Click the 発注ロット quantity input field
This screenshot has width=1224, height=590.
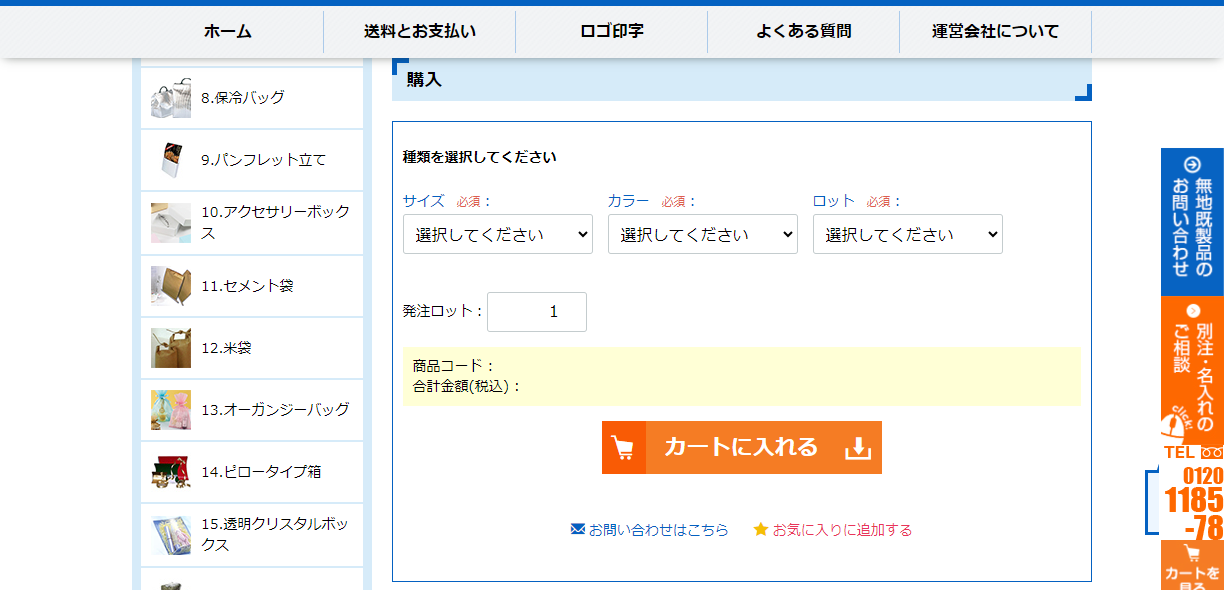point(537,311)
